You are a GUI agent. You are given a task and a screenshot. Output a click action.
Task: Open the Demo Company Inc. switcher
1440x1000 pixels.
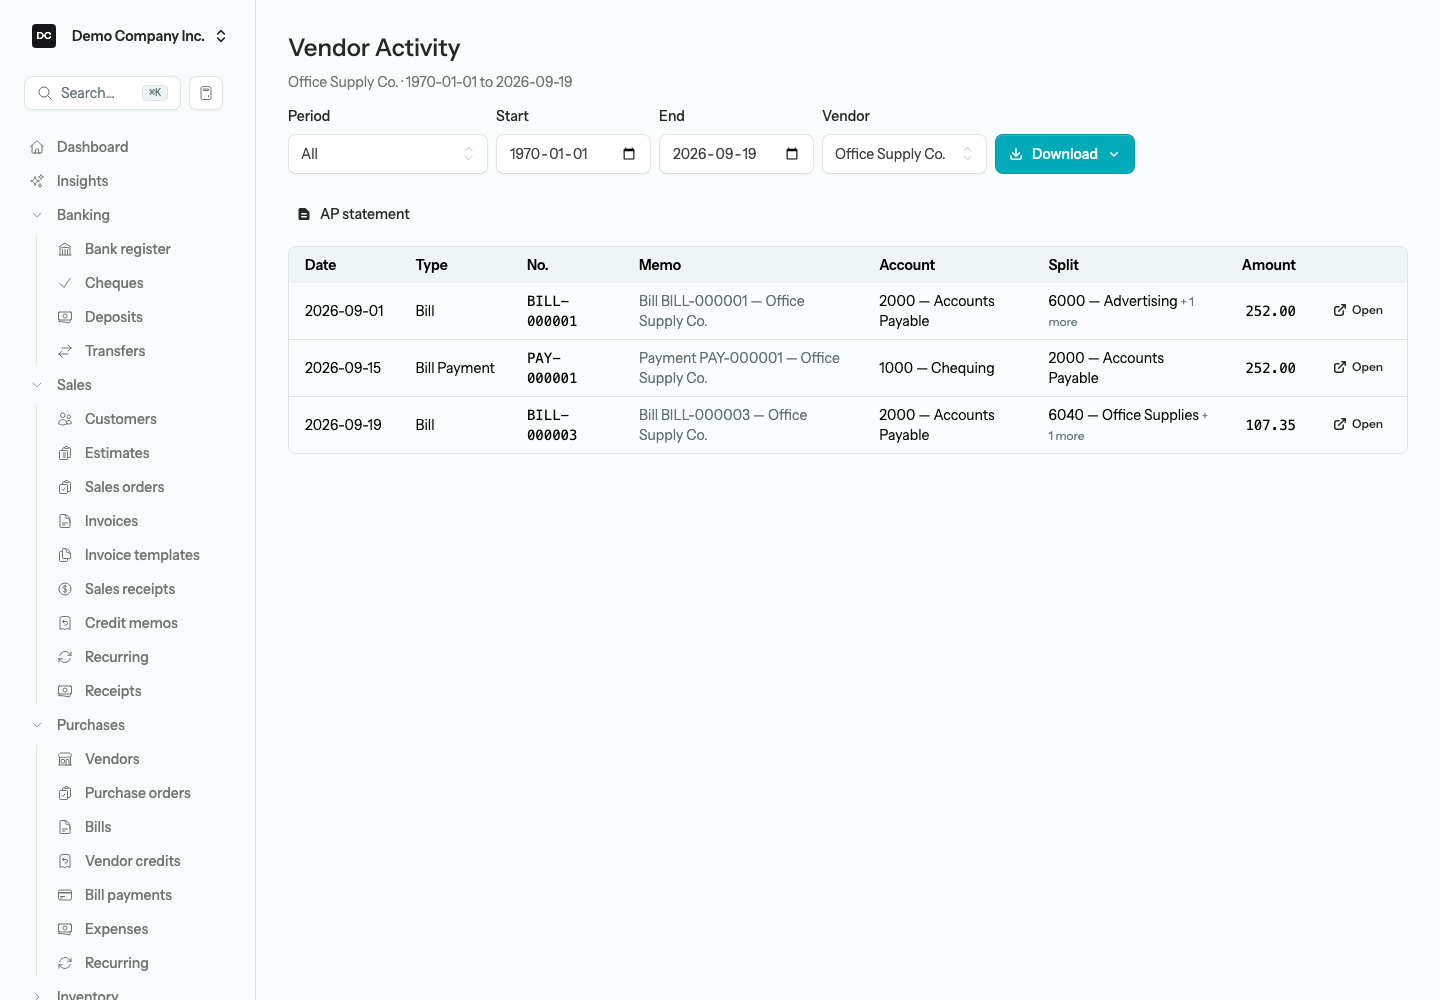(130, 36)
